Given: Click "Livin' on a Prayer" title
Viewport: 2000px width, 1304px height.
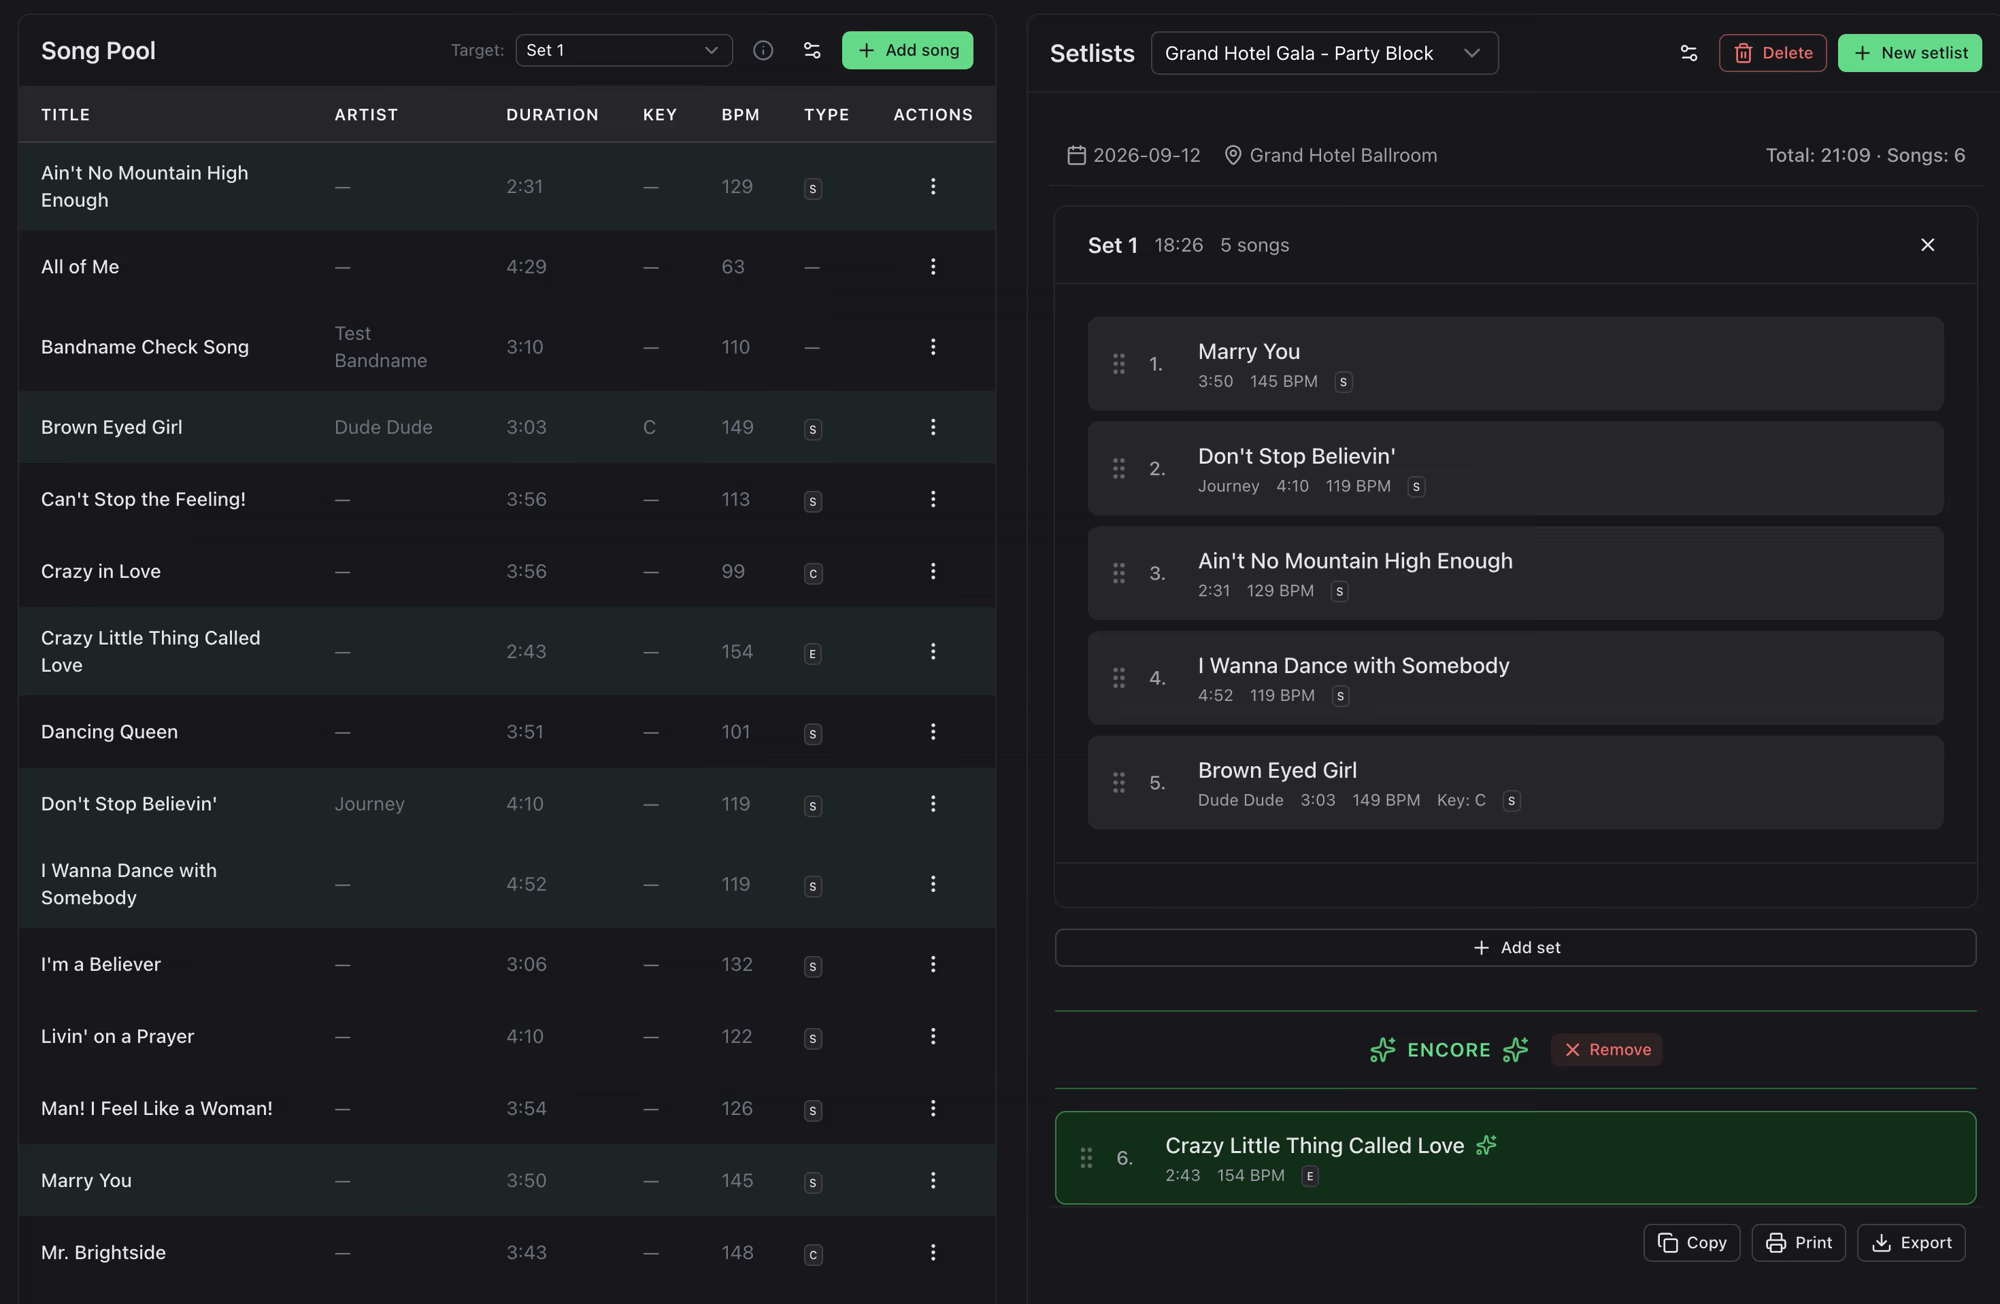Looking at the screenshot, I should click(117, 1036).
